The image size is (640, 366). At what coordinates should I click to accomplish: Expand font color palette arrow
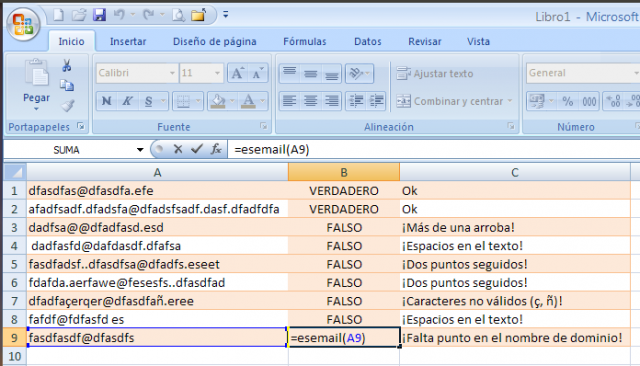(262, 101)
